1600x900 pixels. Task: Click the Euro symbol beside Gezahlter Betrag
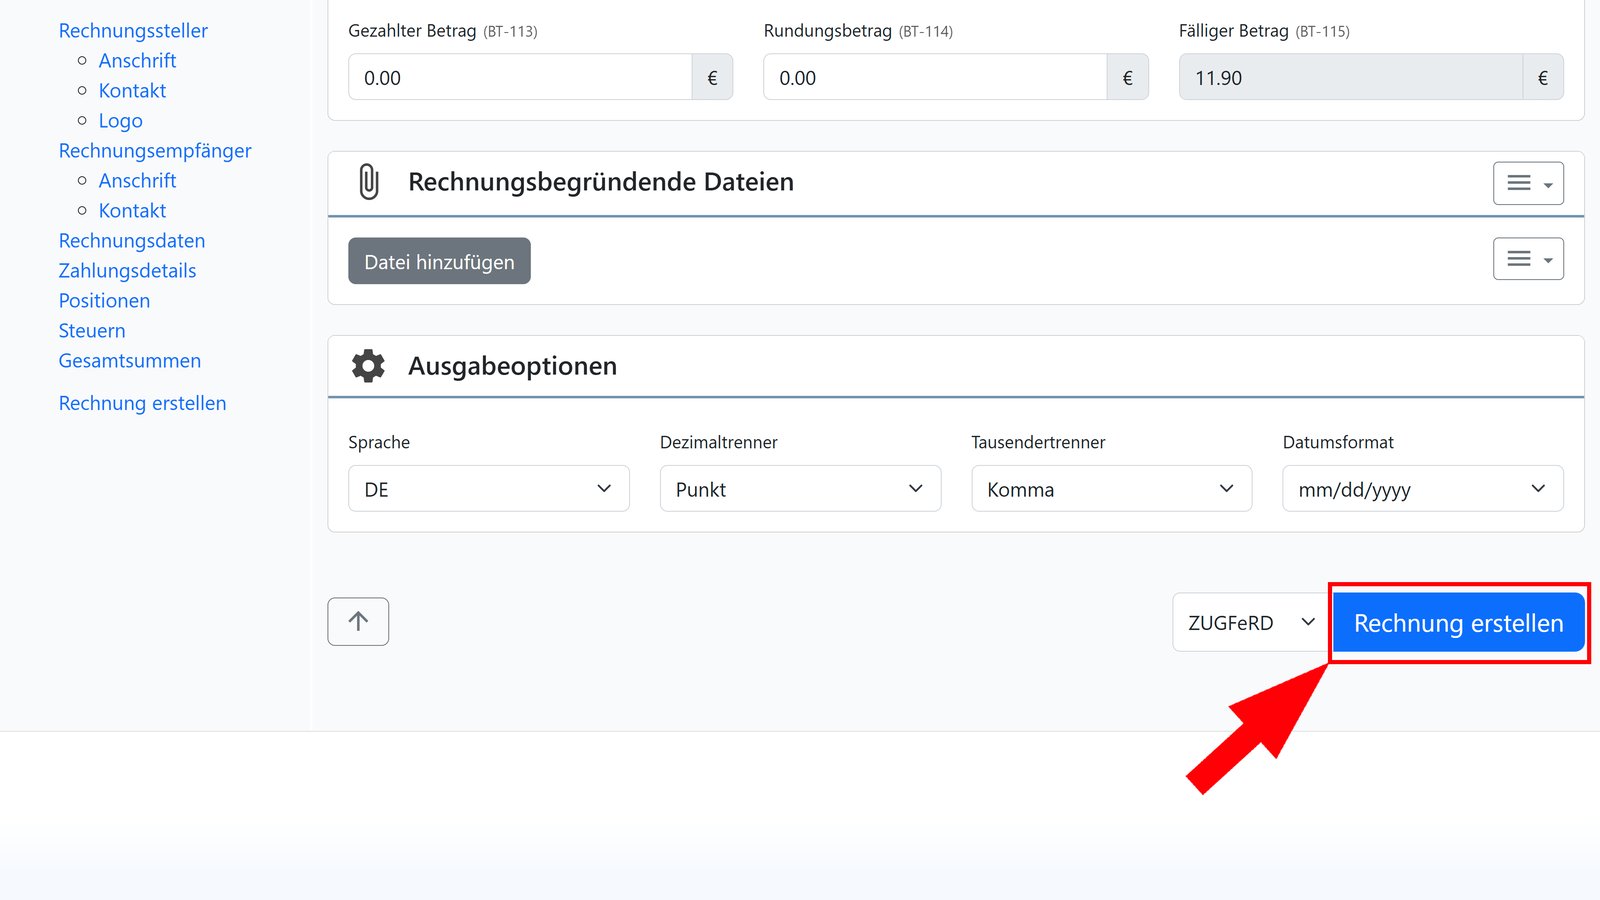click(712, 77)
